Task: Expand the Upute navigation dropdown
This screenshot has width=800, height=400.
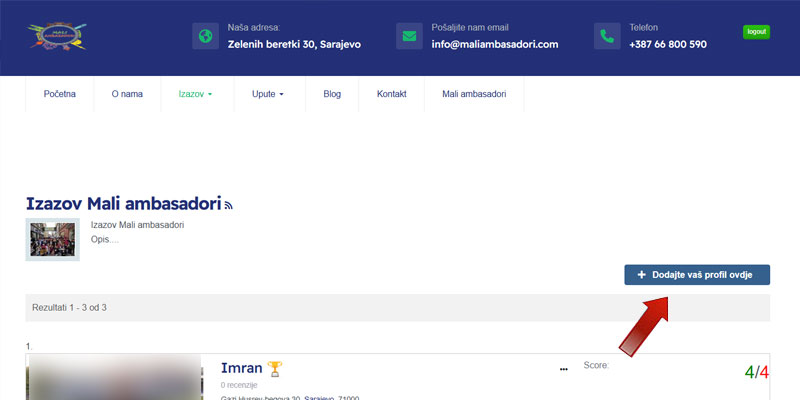Action: 268,94
